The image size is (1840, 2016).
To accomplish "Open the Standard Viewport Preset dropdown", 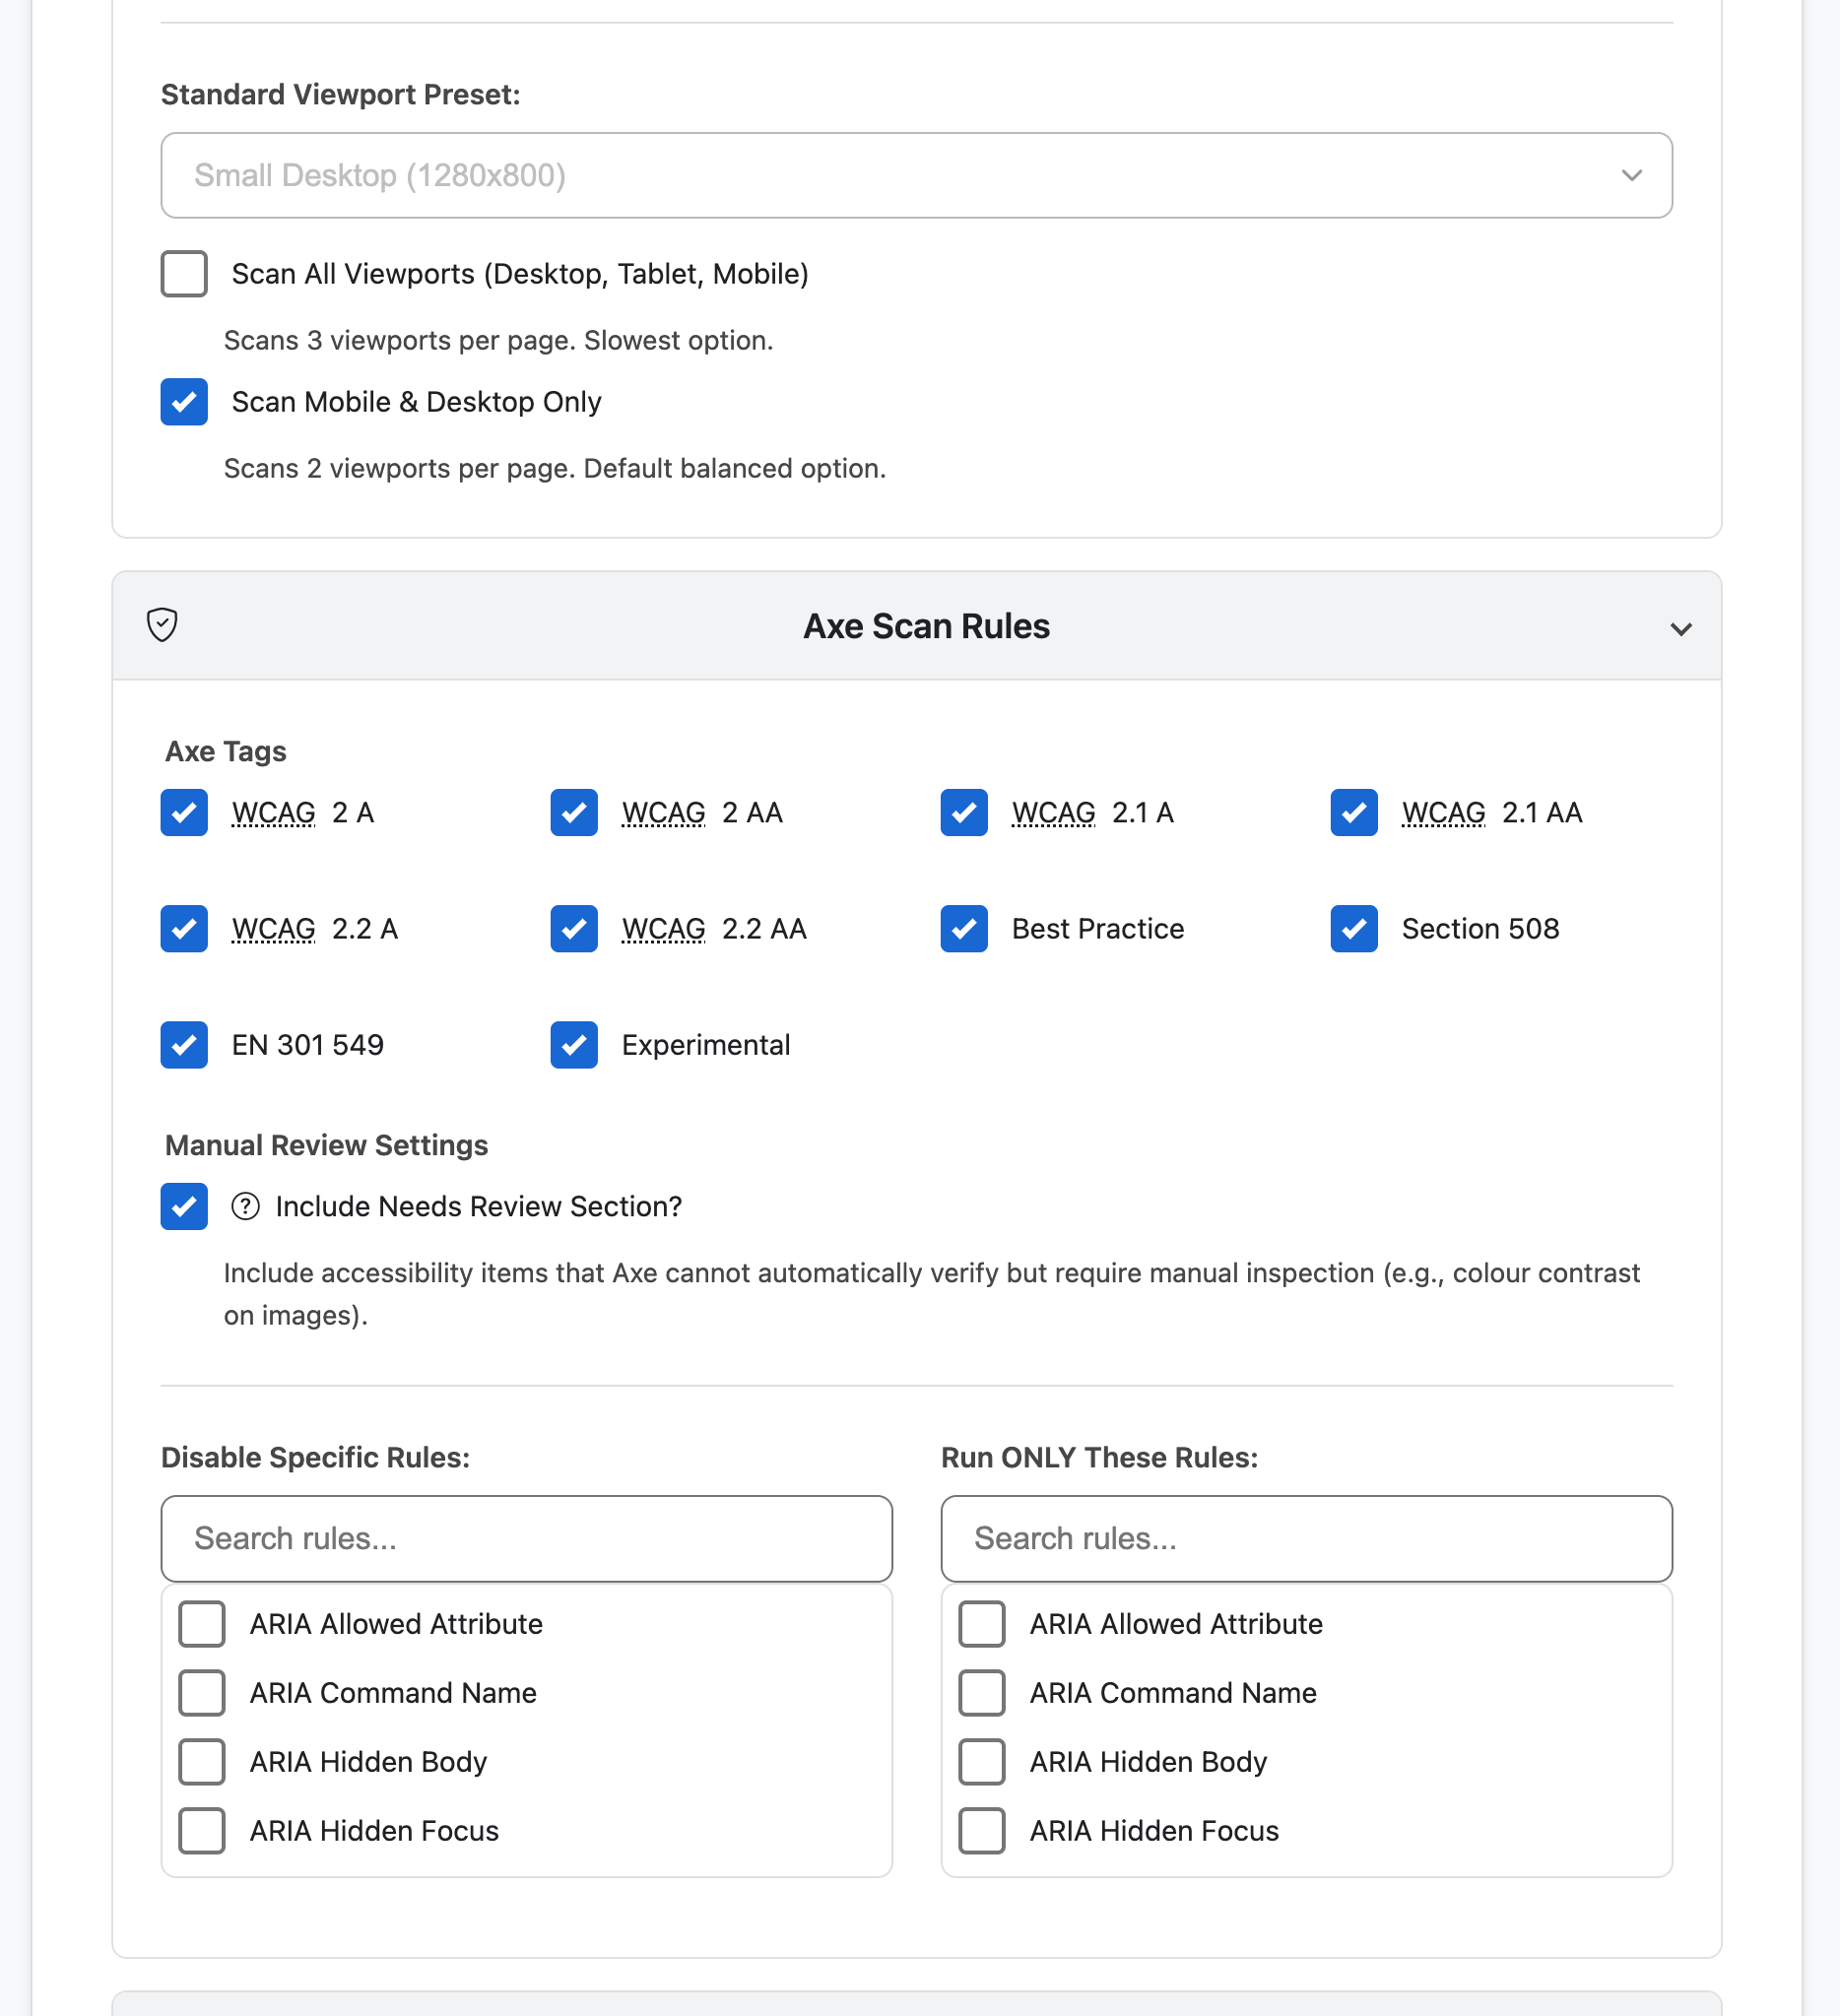I will click(916, 175).
